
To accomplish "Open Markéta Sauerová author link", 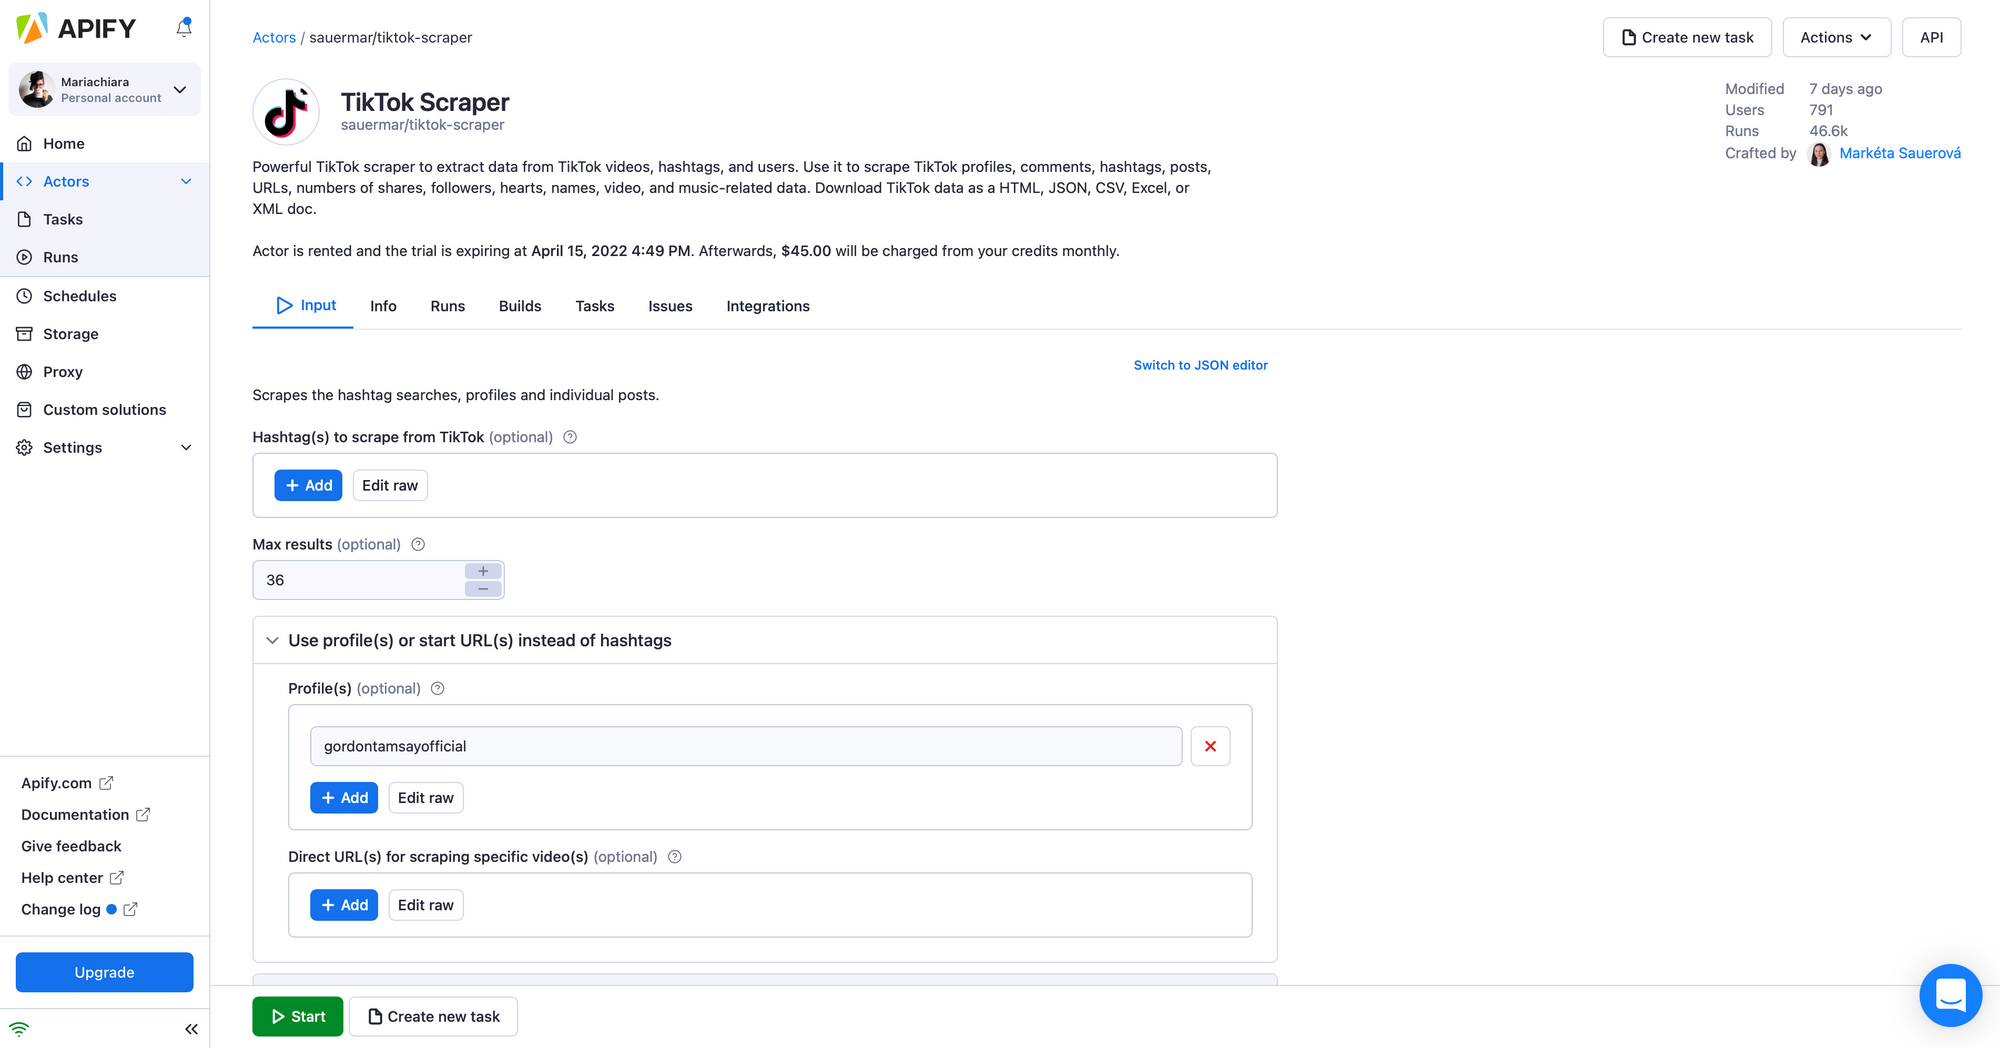I will pos(1900,153).
